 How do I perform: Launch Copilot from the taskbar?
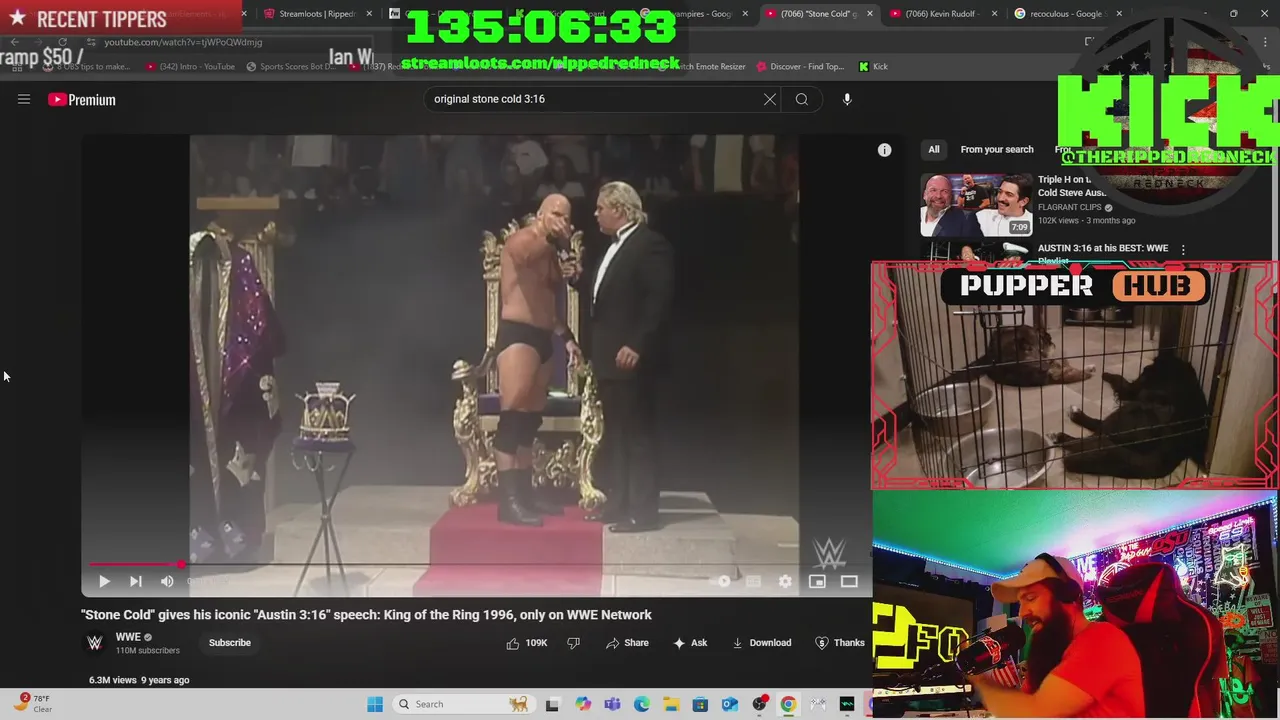(x=583, y=704)
